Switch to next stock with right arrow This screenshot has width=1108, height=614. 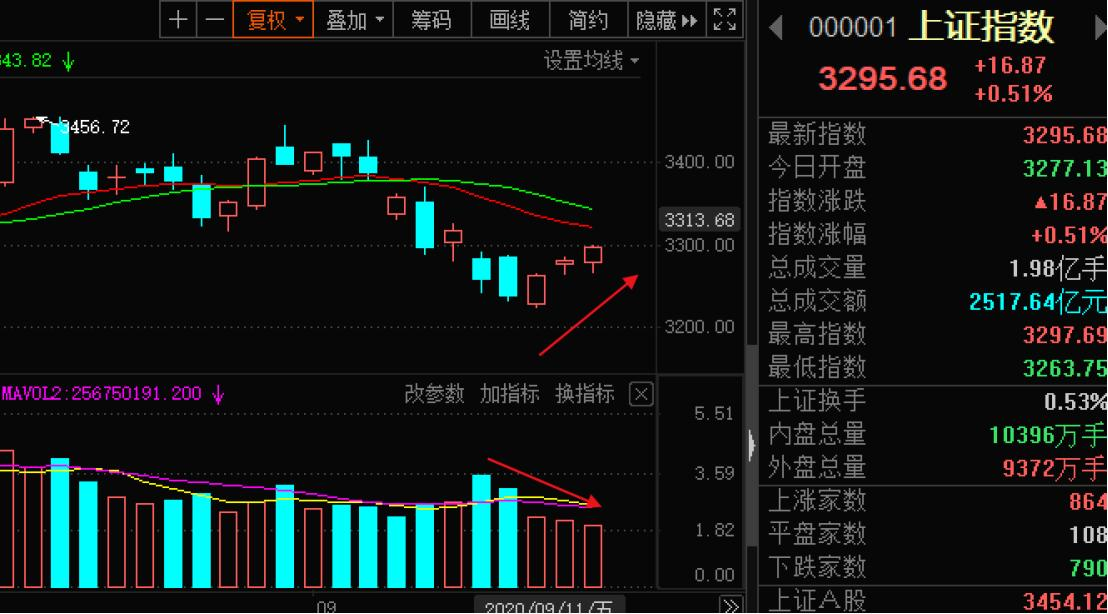pos(1096,27)
